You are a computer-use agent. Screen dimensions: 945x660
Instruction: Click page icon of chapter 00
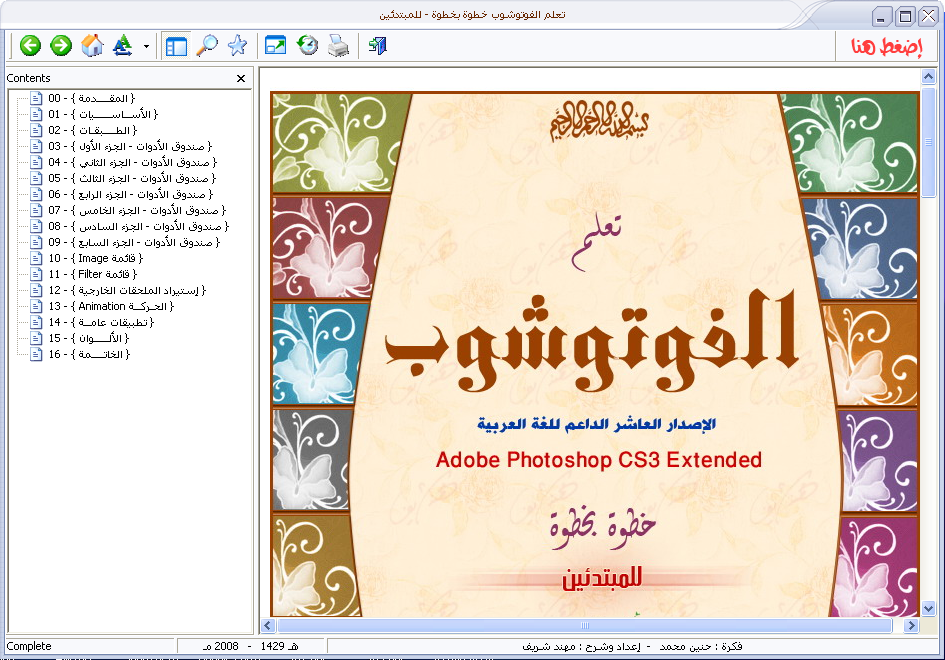coord(36,98)
